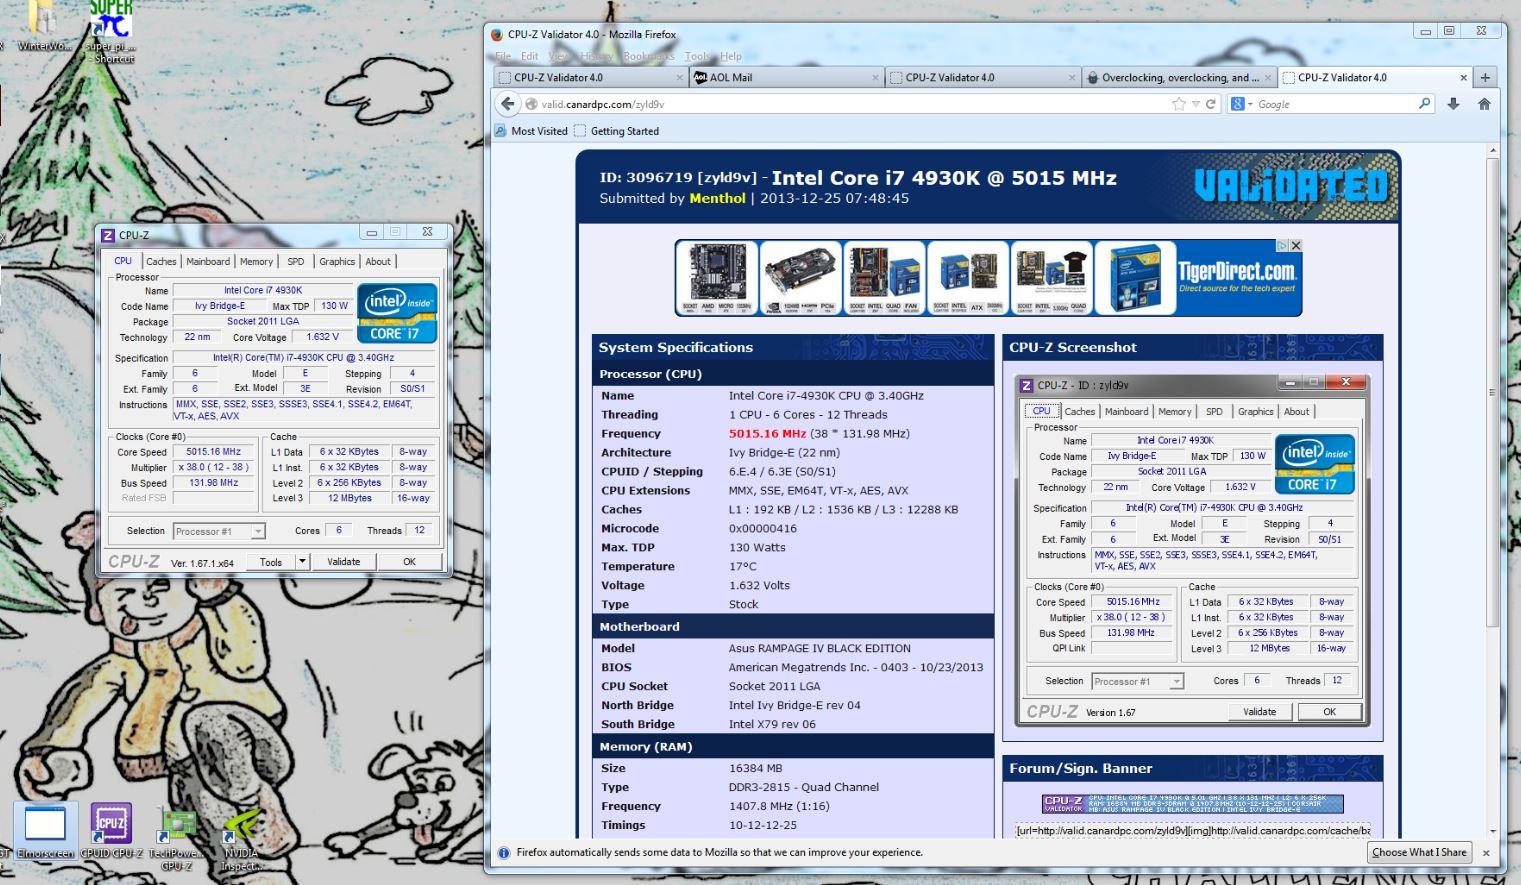This screenshot has height=885, width=1521.
Task: Bookmark this page with the star icon
Action: click(1179, 104)
